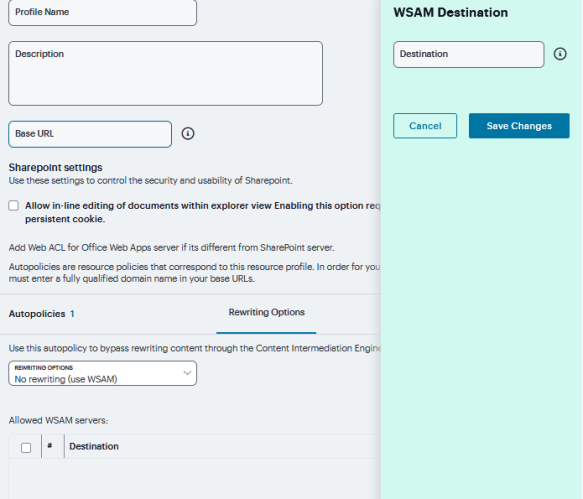The image size is (583, 499).
Task: Click the info icon beside Base URL
Action: click(x=188, y=133)
